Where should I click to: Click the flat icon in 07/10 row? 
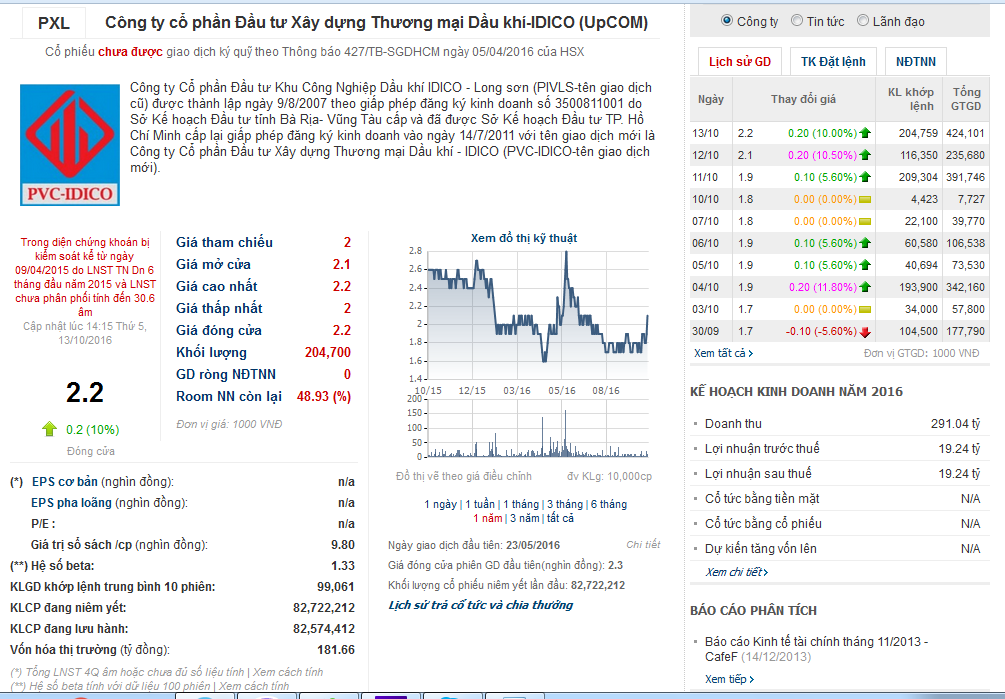(x=865, y=221)
